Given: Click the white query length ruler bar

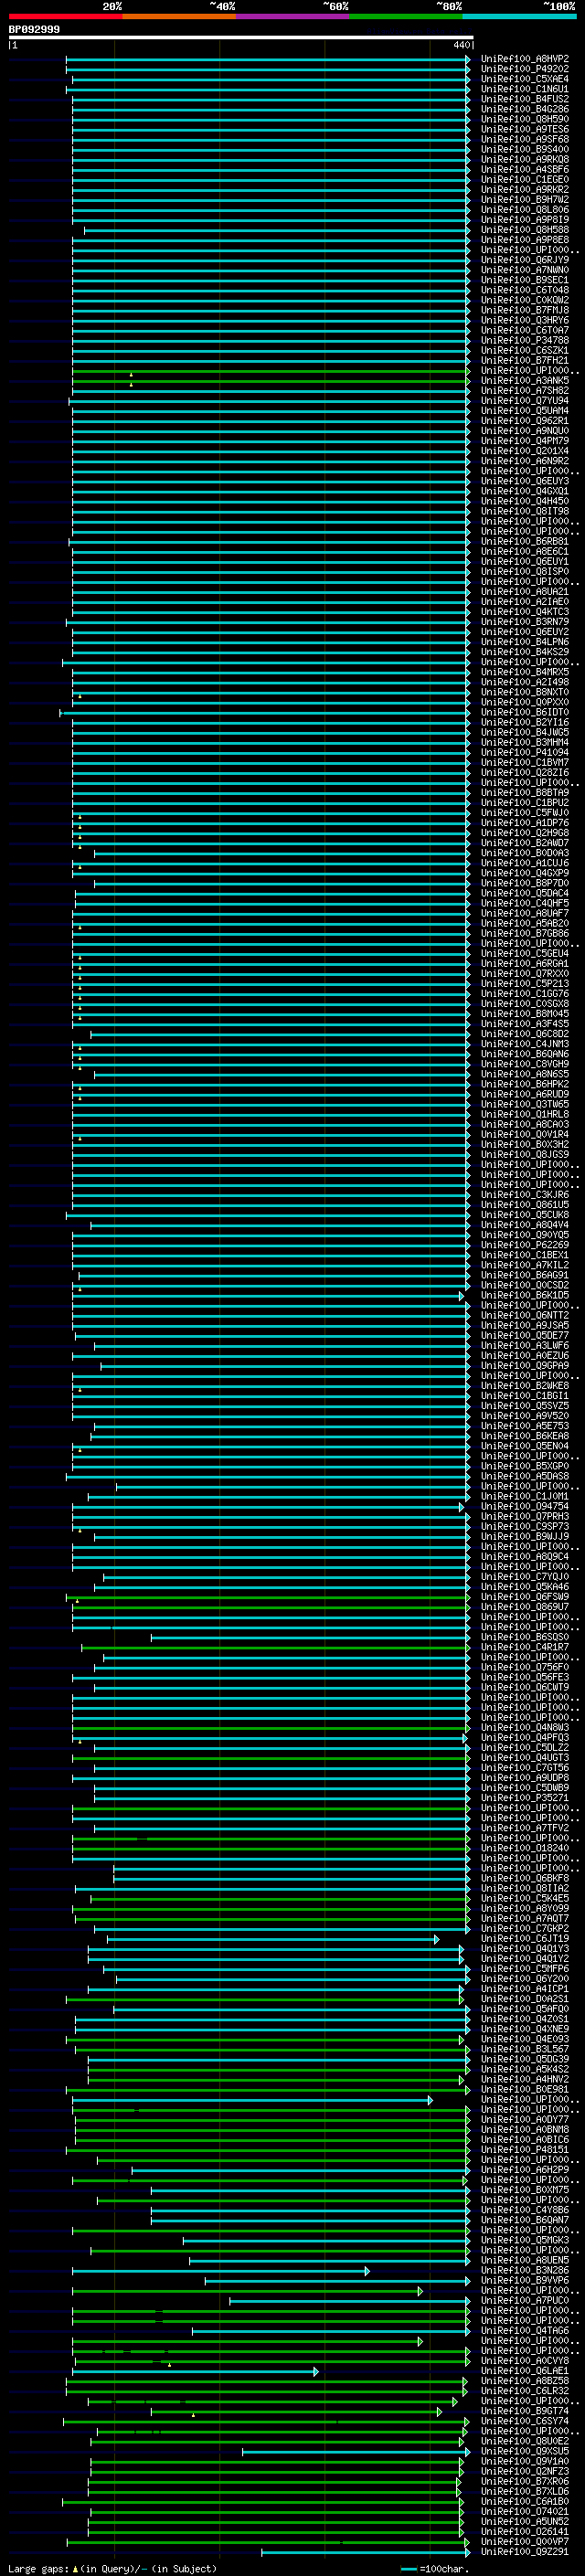Looking at the screenshot, I should pyautogui.click(x=241, y=37).
